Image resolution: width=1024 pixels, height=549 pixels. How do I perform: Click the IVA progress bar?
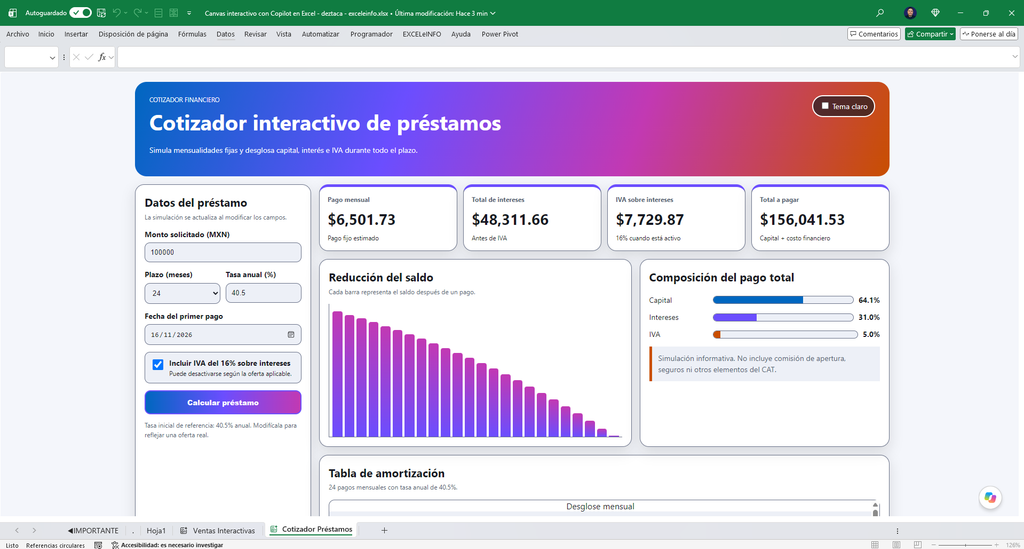(785, 334)
